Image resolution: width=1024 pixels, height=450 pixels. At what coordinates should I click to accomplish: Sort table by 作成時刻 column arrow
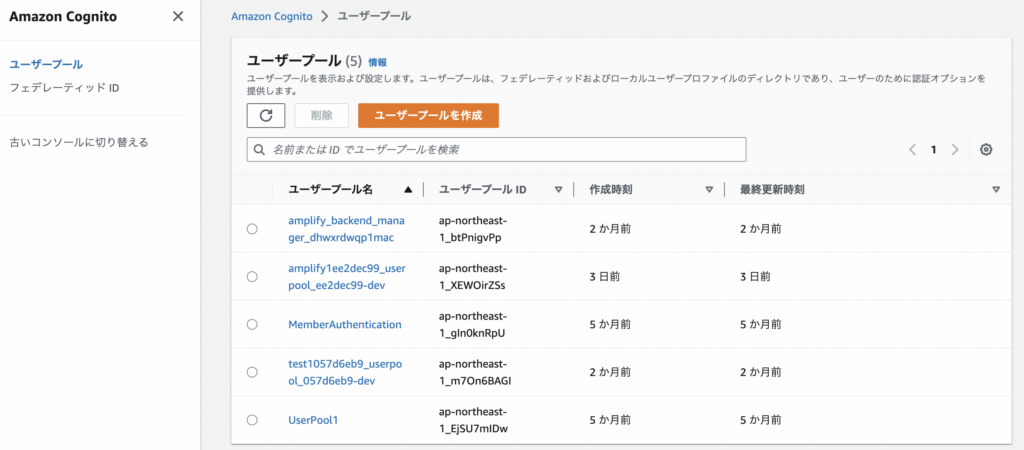pos(709,190)
